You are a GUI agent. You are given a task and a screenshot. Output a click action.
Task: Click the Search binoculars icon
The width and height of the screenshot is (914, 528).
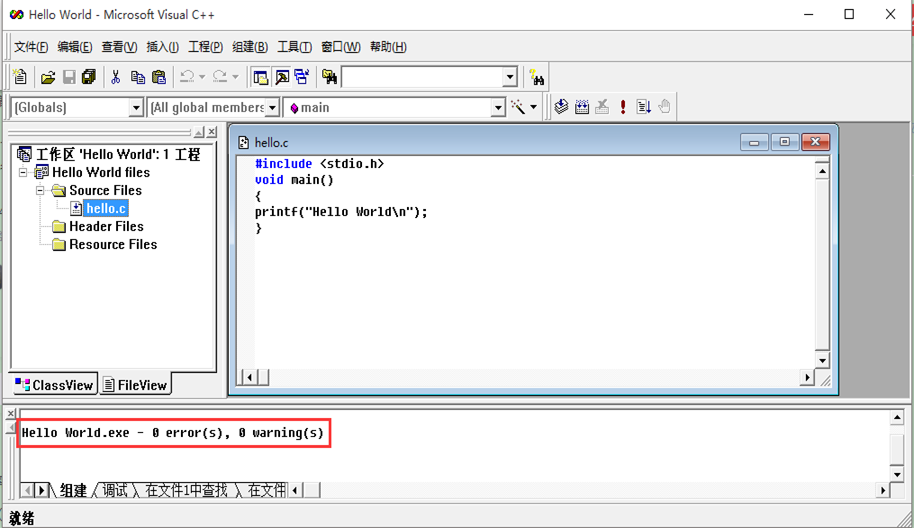(x=537, y=77)
